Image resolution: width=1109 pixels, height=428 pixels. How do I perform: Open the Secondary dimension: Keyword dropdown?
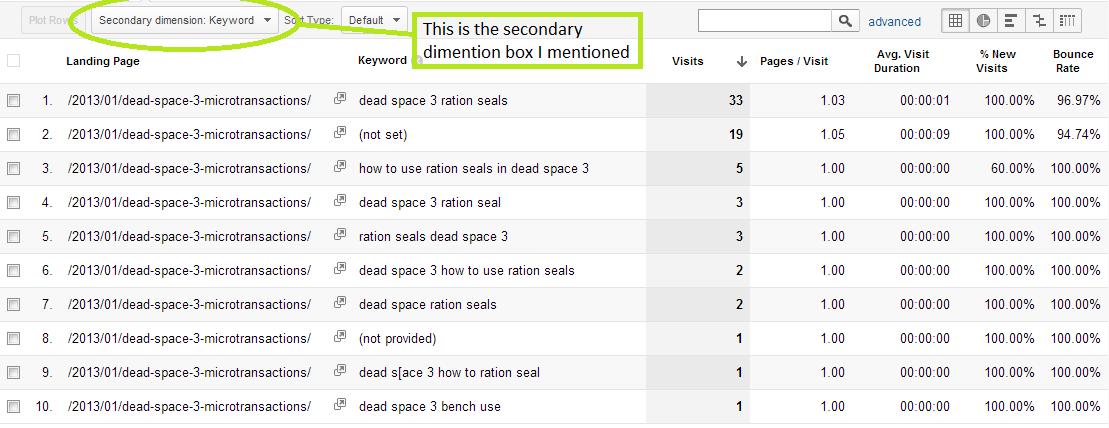click(x=185, y=19)
